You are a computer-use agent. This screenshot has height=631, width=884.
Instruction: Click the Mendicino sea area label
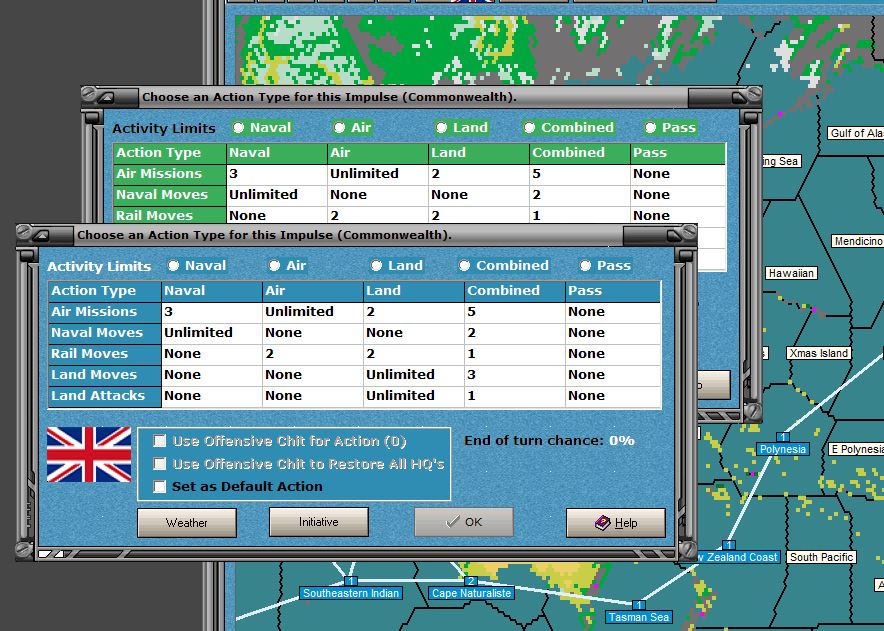pos(858,241)
